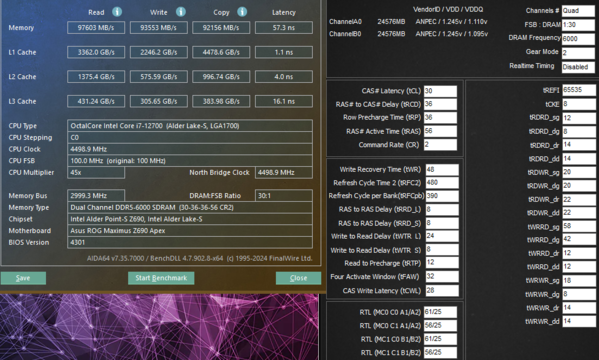
Task: Click the info icon next to Write
Action: (x=181, y=12)
